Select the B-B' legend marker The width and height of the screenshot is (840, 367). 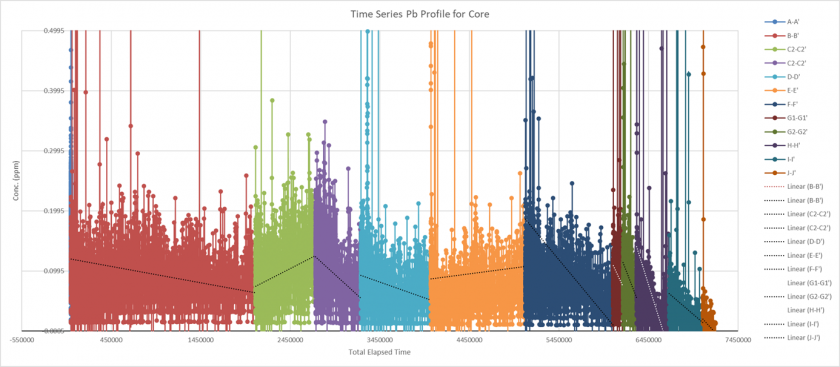pos(772,36)
